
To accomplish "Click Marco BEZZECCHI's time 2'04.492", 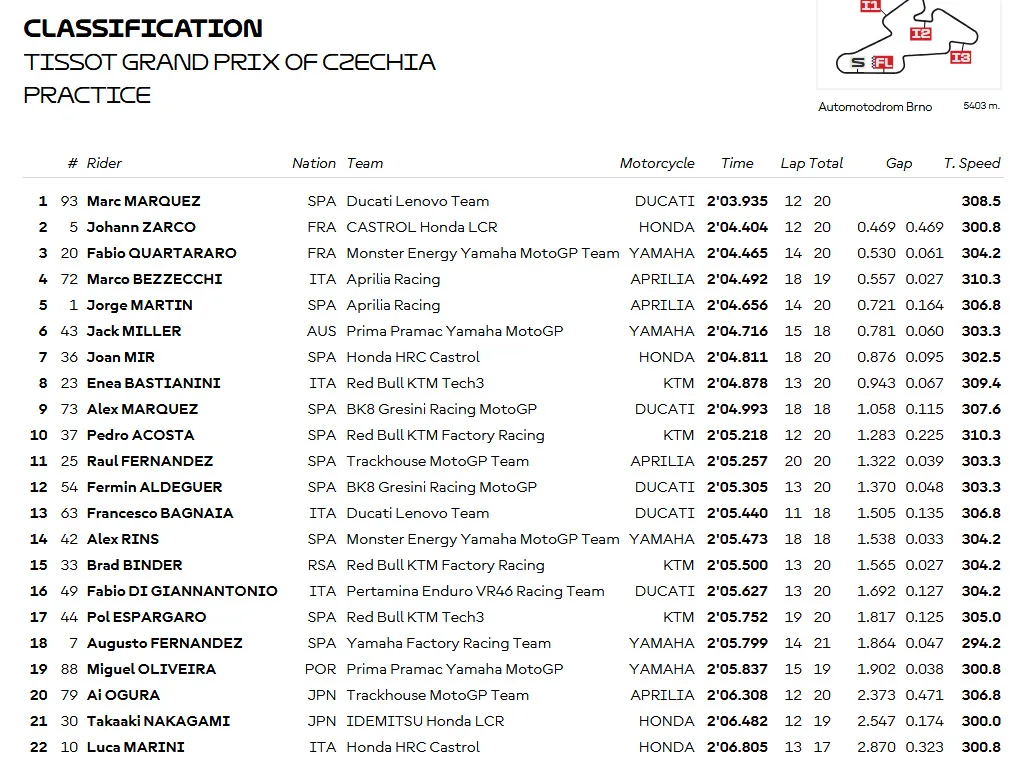I will (x=737, y=279).
